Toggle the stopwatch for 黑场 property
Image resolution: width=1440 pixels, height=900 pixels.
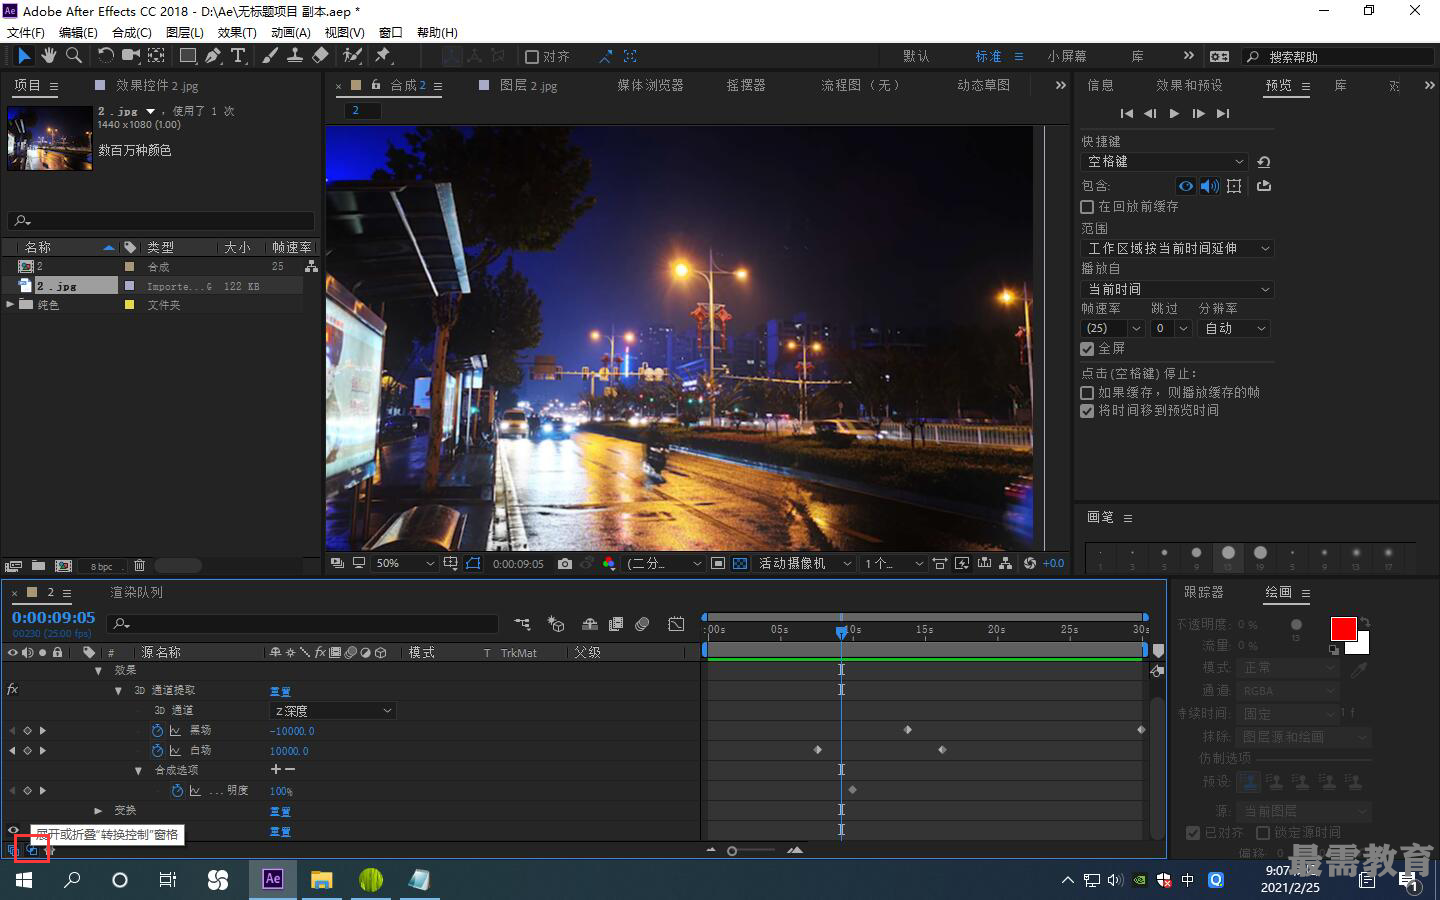[x=157, y=731]
